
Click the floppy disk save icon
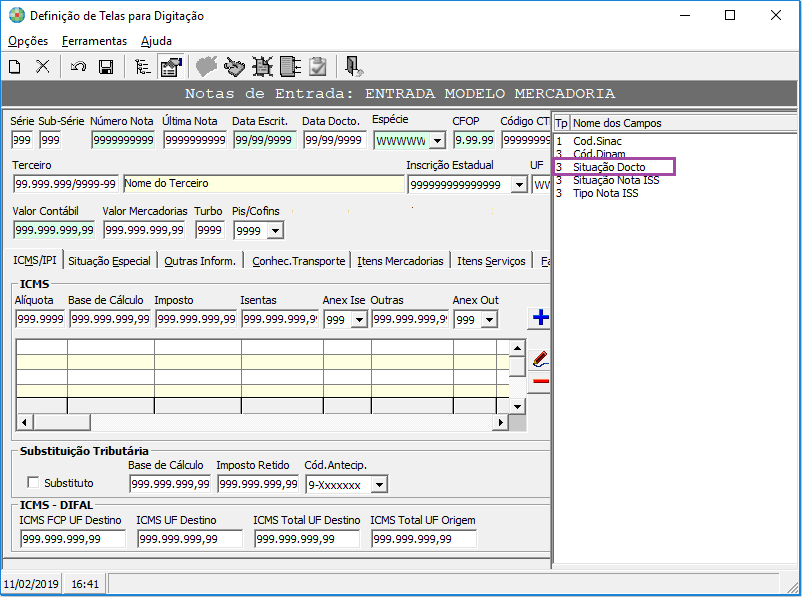pos(106,67)
